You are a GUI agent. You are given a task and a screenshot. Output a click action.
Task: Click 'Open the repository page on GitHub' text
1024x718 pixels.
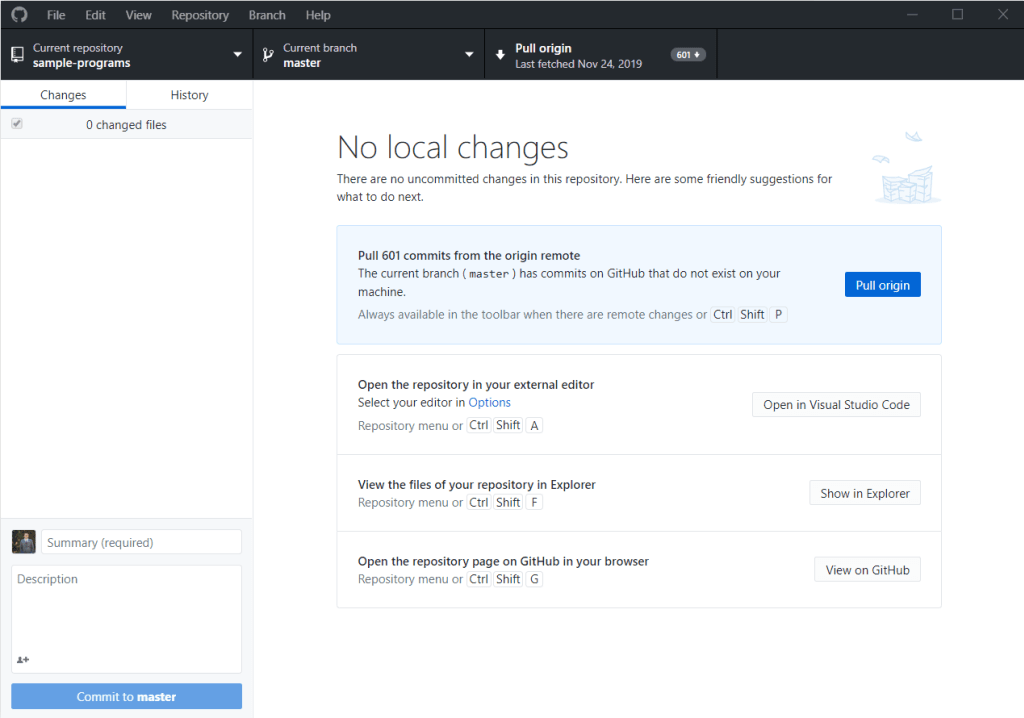tap(504, 561)
